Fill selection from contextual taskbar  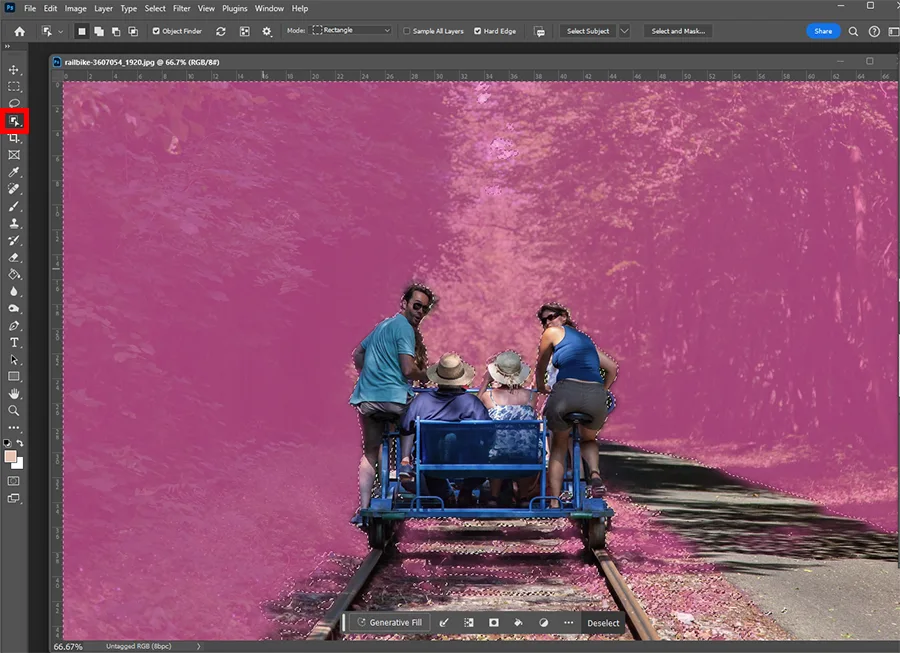(518, 623)
